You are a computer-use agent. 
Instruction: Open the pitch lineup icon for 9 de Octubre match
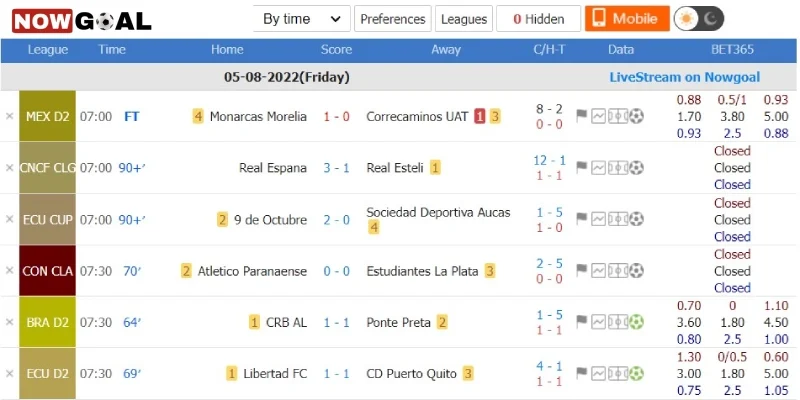click(x=617, y=219)
